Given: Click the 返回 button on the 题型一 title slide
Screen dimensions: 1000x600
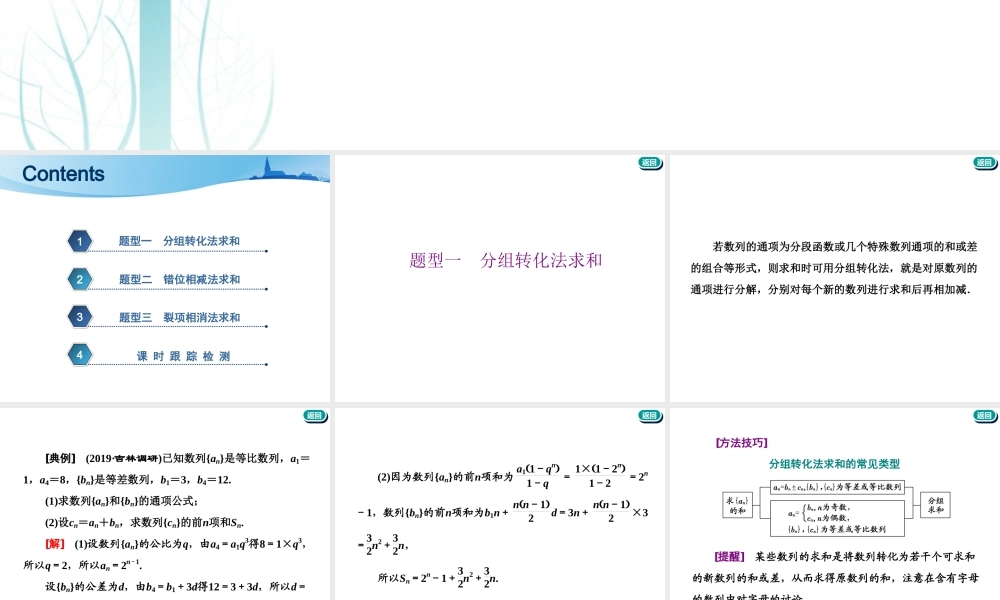Looking at the screenshot, I should (650, 163).
